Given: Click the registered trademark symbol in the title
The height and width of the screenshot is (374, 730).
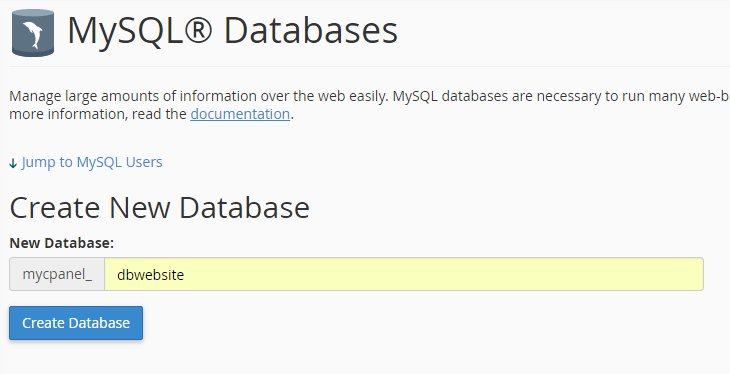Looking at the screenshot, I should (x=198, y=31).
